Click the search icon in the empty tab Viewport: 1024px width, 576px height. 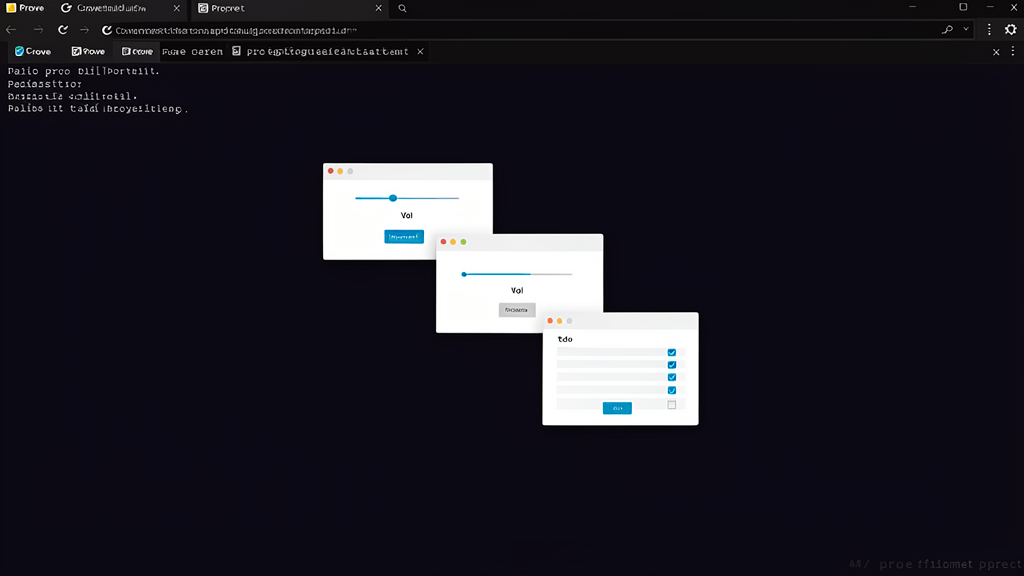401,8
